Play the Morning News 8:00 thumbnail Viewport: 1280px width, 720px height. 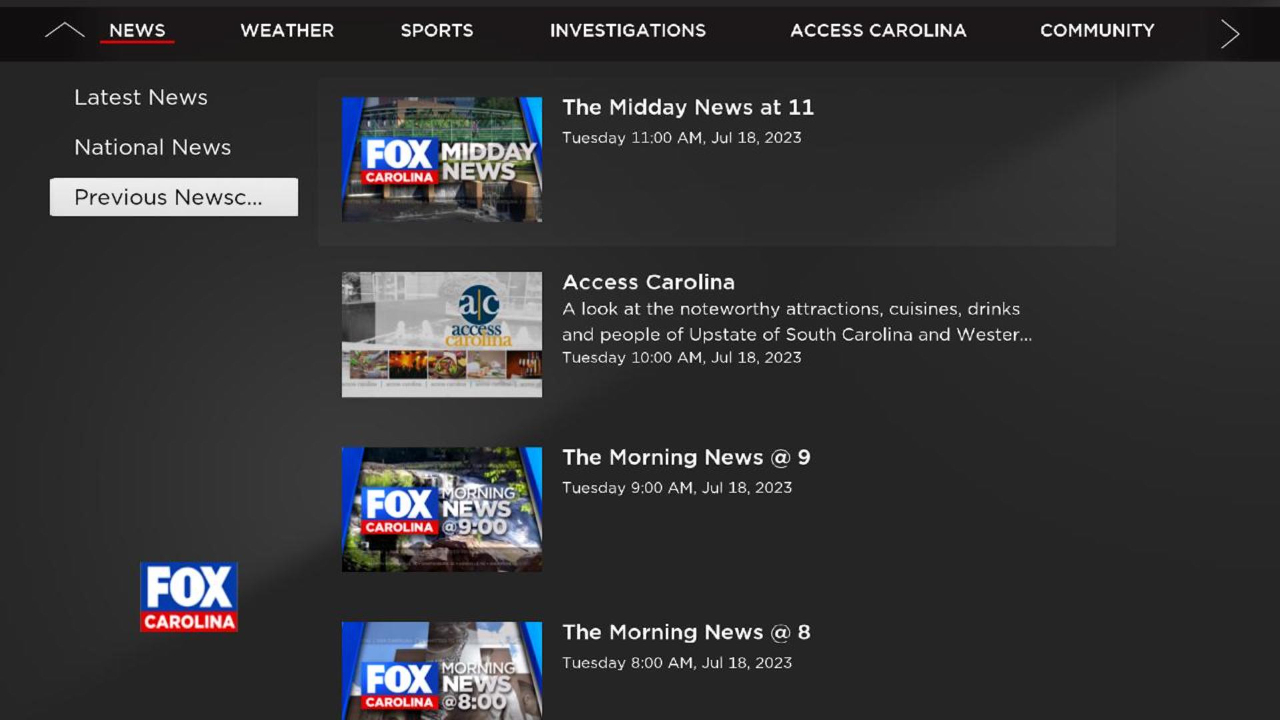coord(442,671)
